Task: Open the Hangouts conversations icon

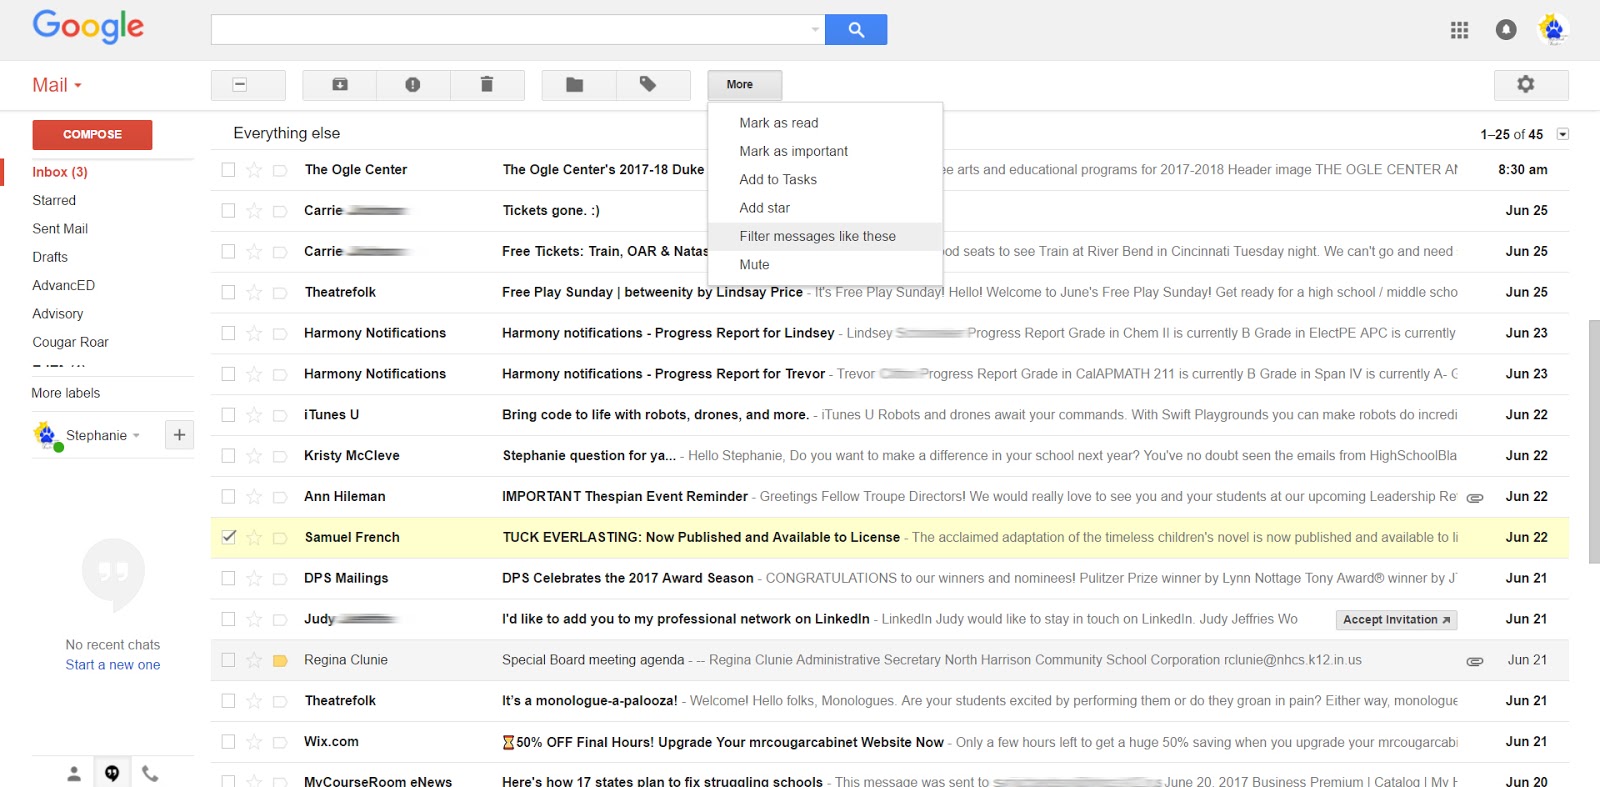Action: (x=112, y=773)
